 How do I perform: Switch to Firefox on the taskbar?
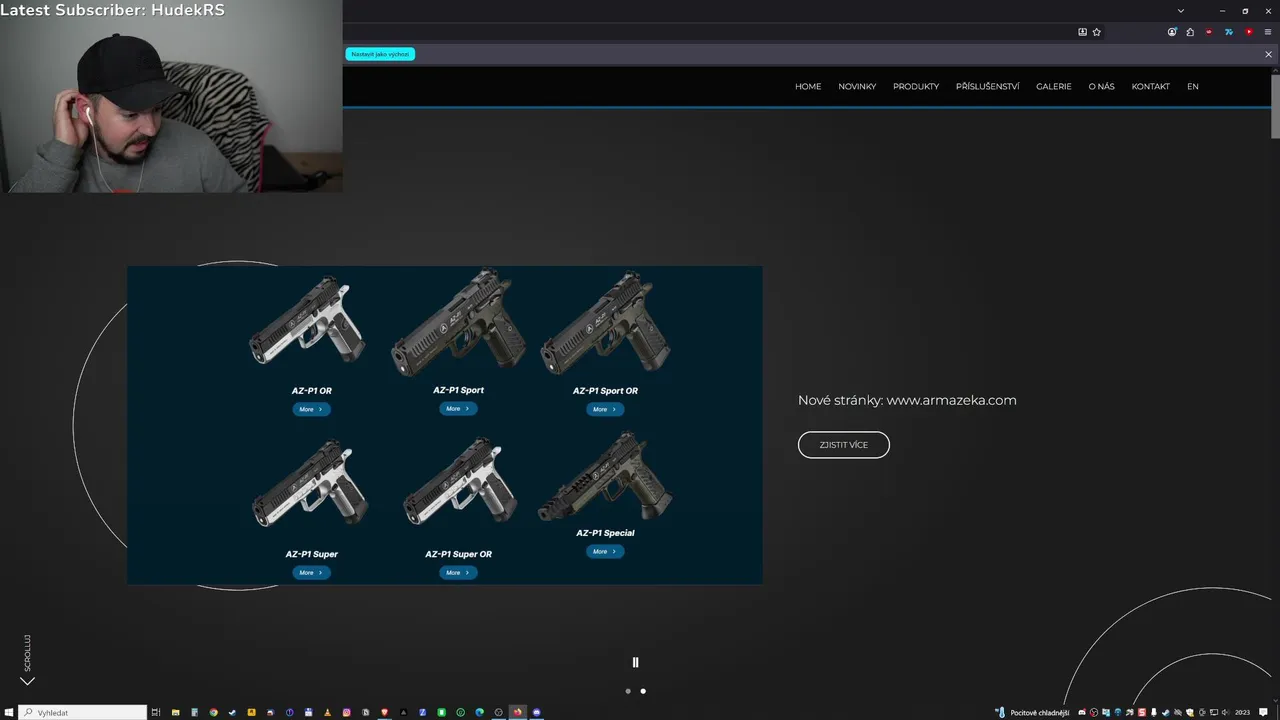(517, 712)
